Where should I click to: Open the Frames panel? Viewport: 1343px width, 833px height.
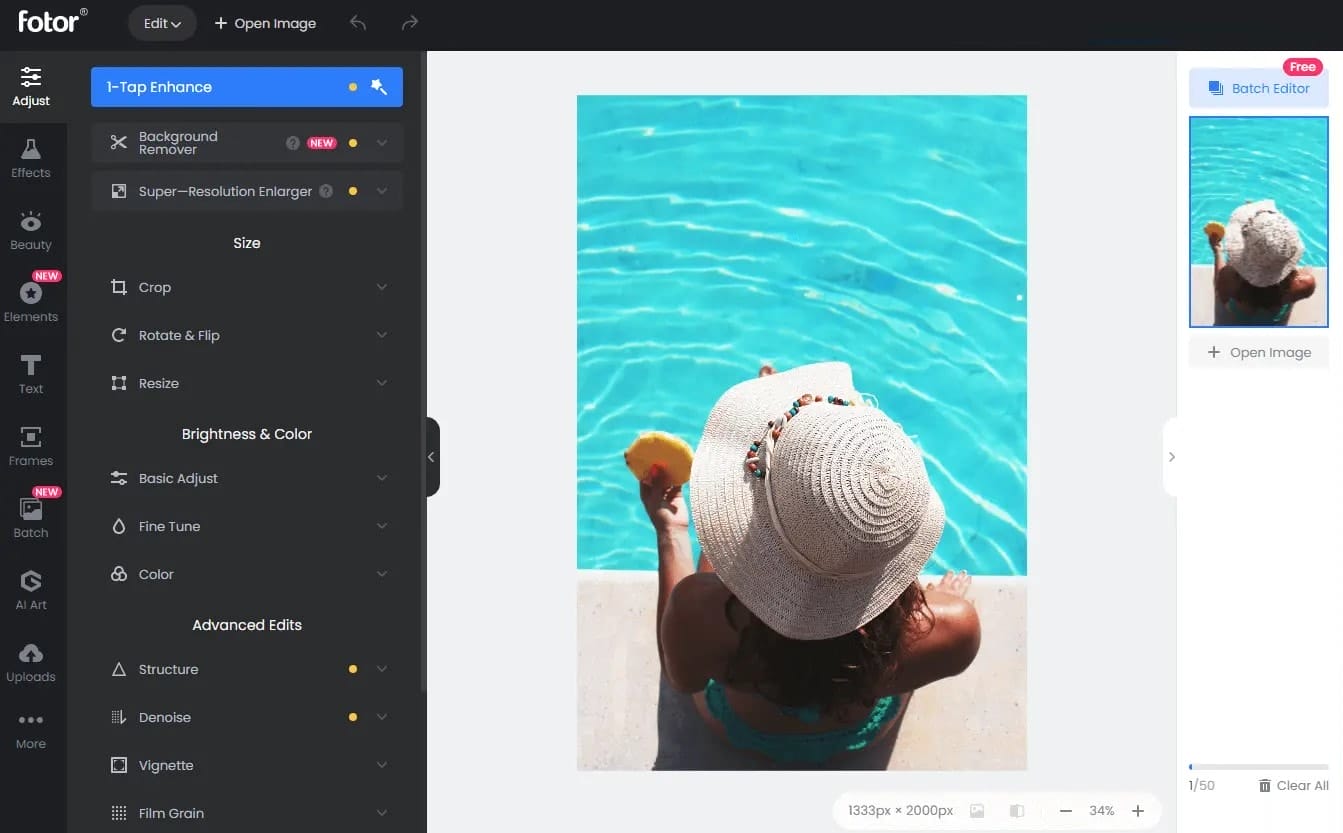pyautogui.click(x=31, y=446)
